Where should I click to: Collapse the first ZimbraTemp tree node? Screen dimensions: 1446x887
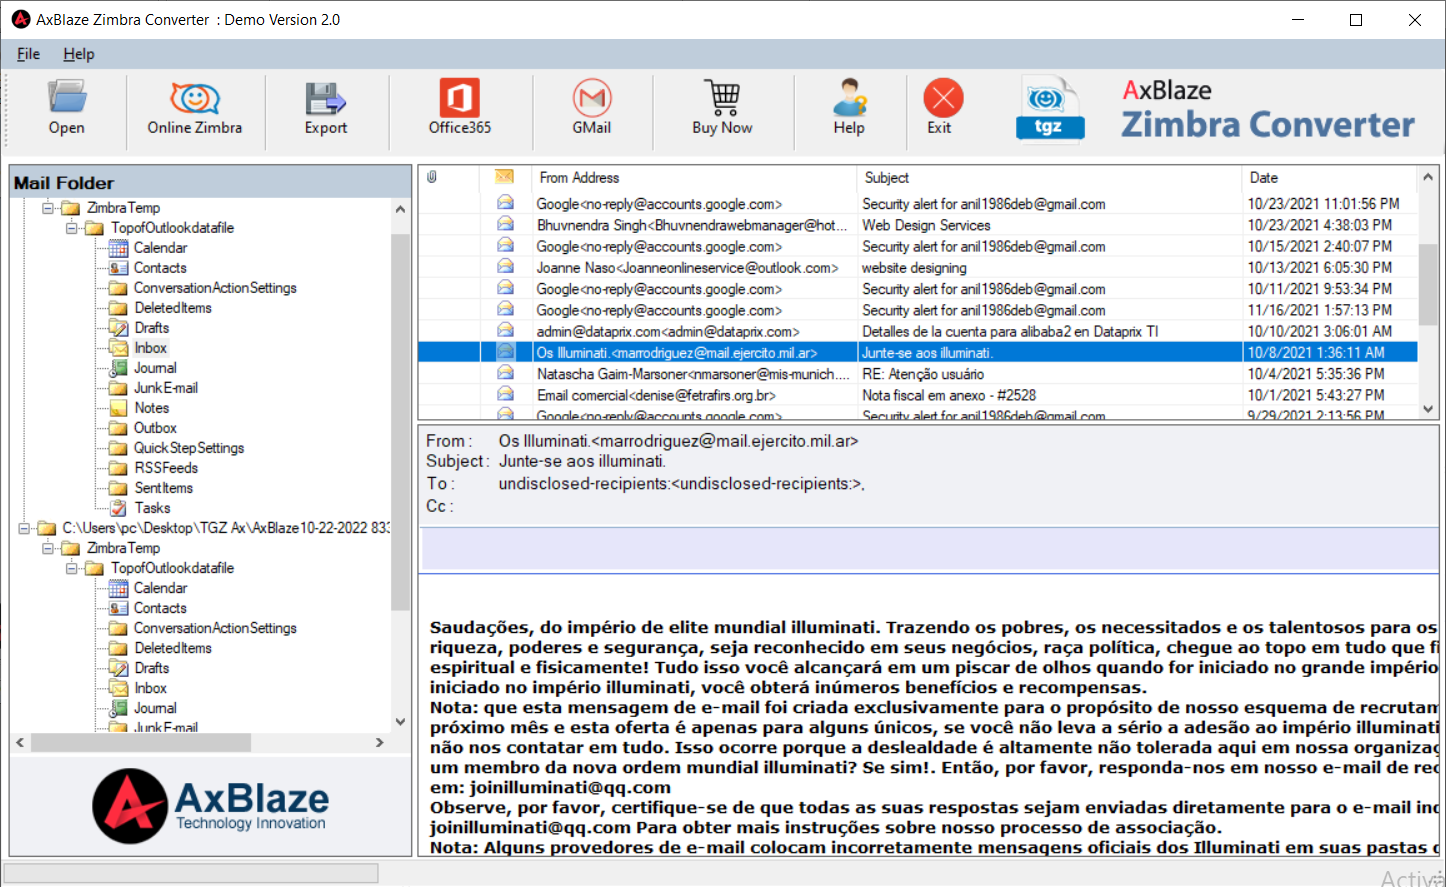tap(47, 208)
